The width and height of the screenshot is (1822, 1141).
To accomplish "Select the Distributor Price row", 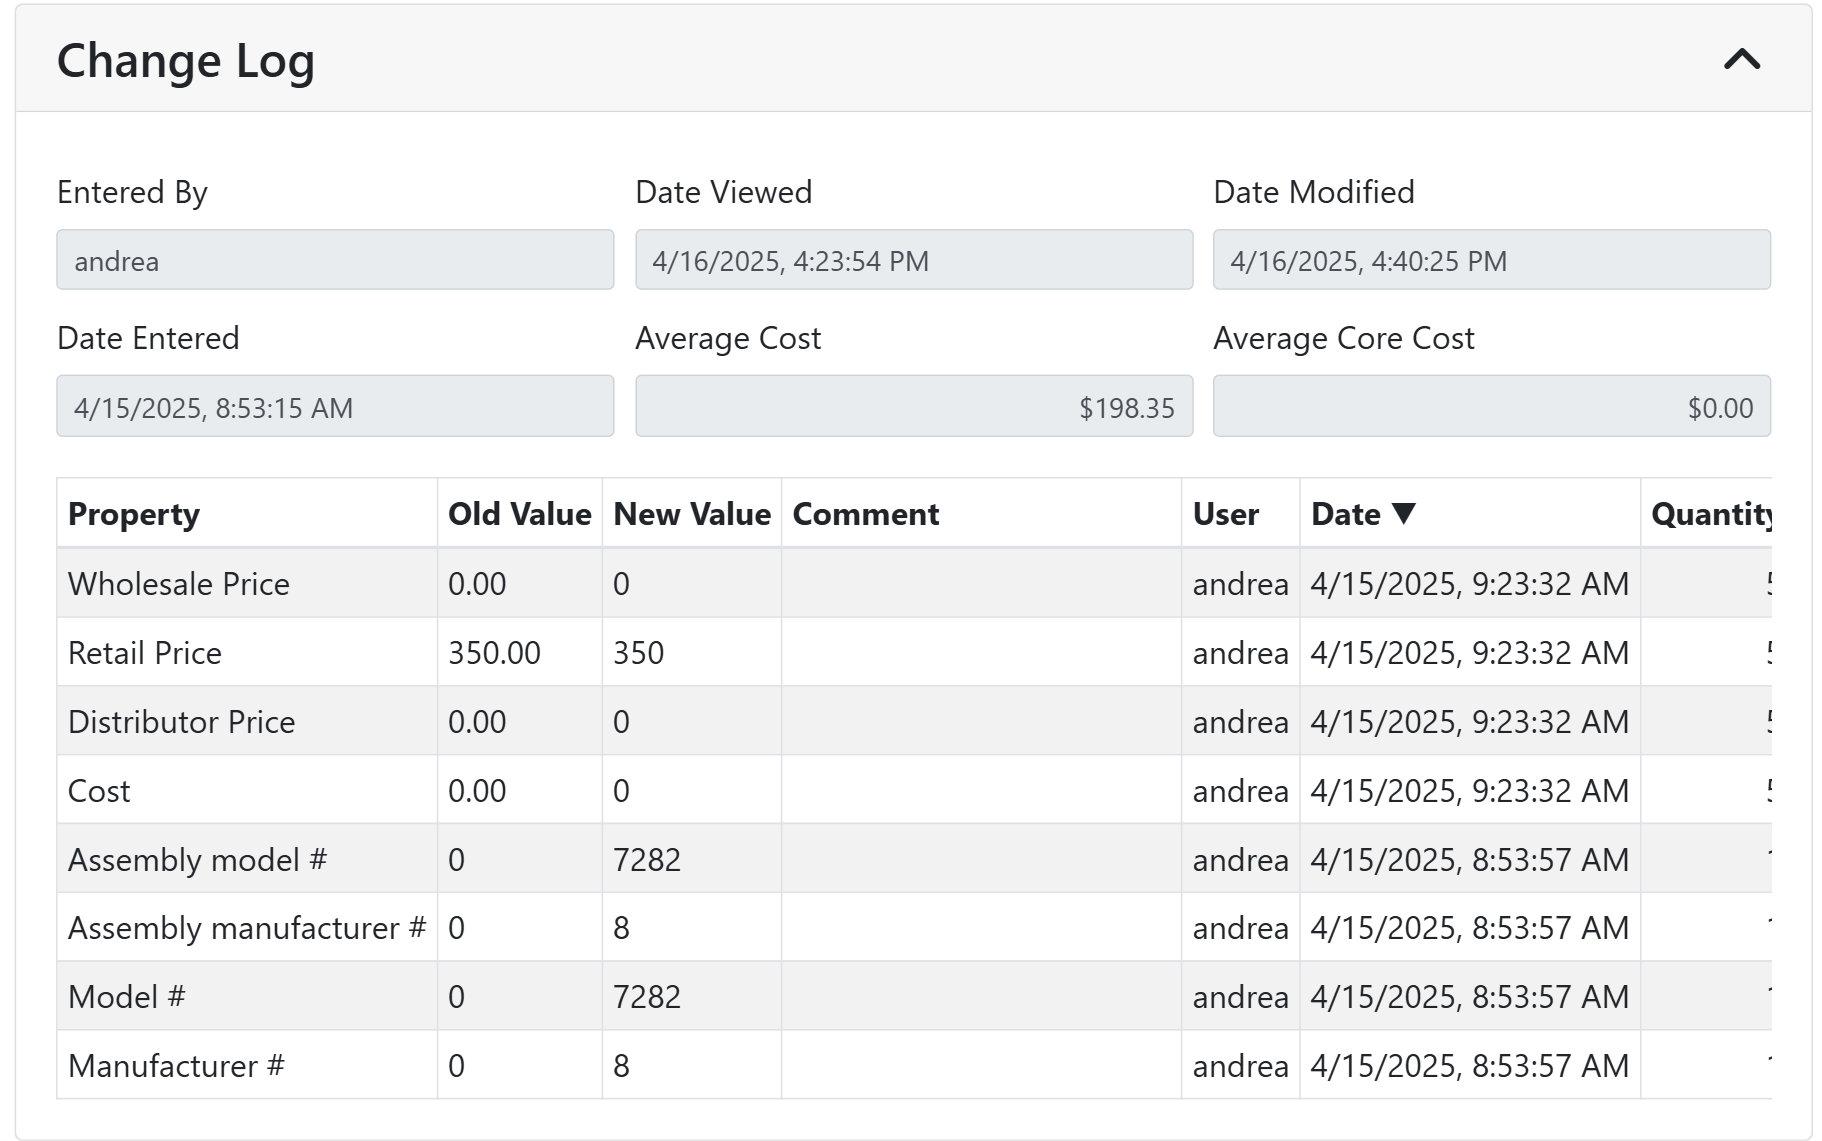I will (x=182, y=722).
